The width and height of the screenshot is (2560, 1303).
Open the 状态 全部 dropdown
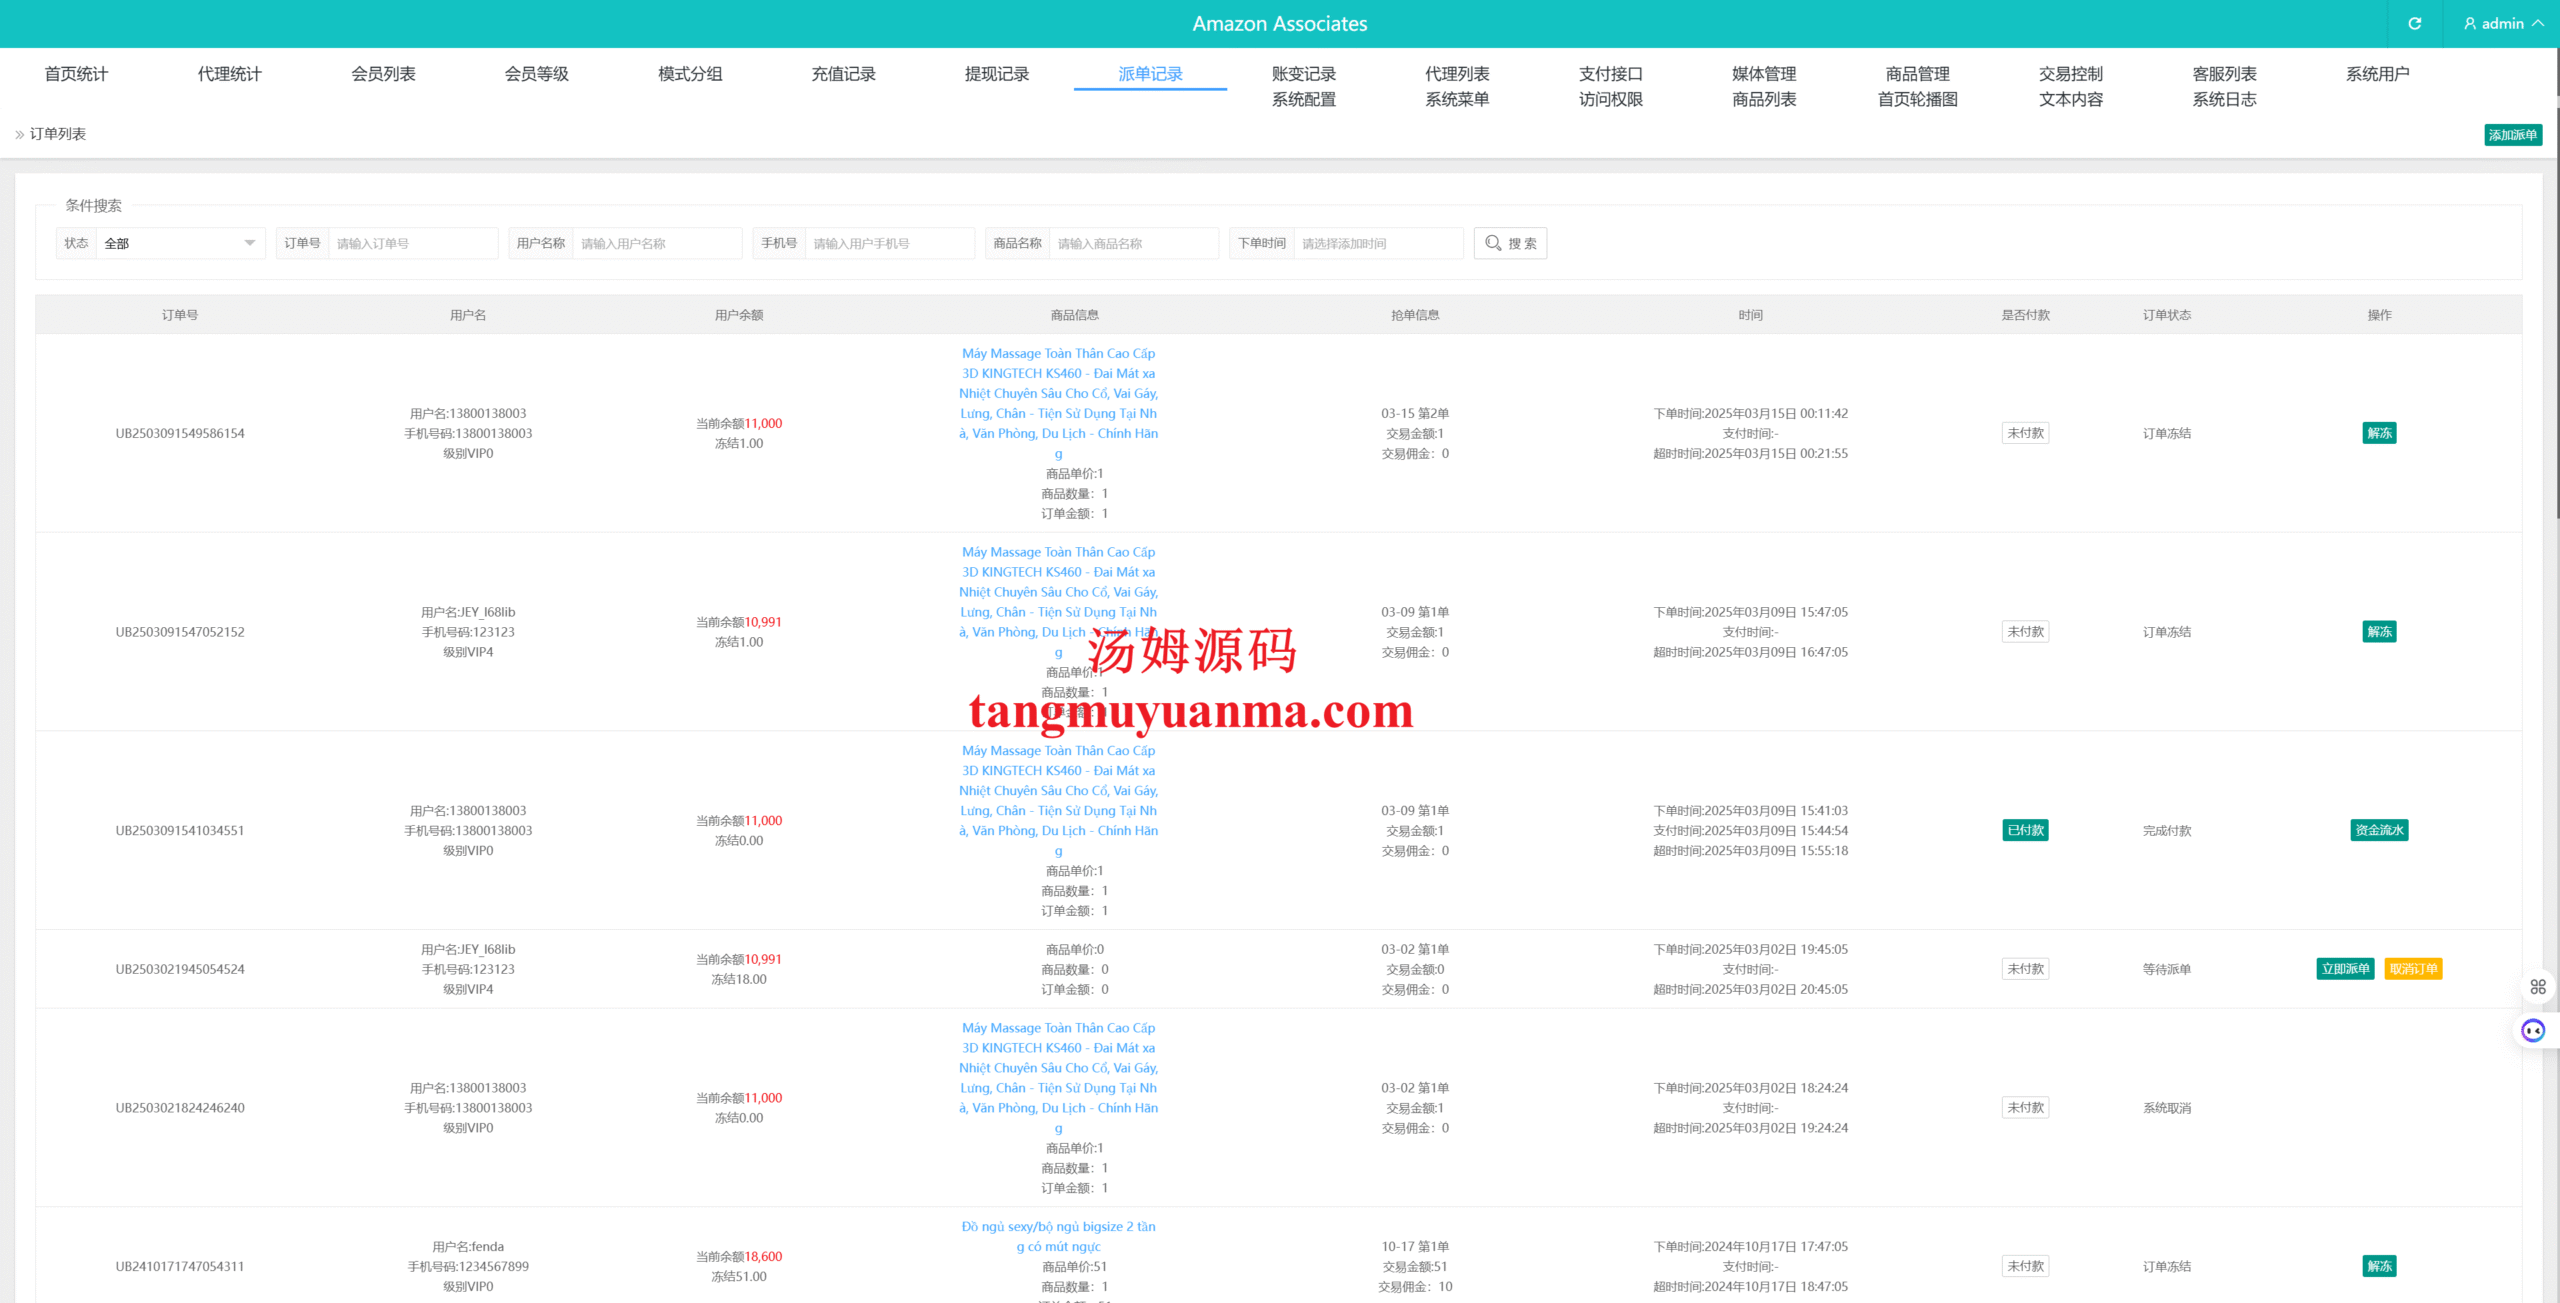pyautogui.click(x=180, y=243)
